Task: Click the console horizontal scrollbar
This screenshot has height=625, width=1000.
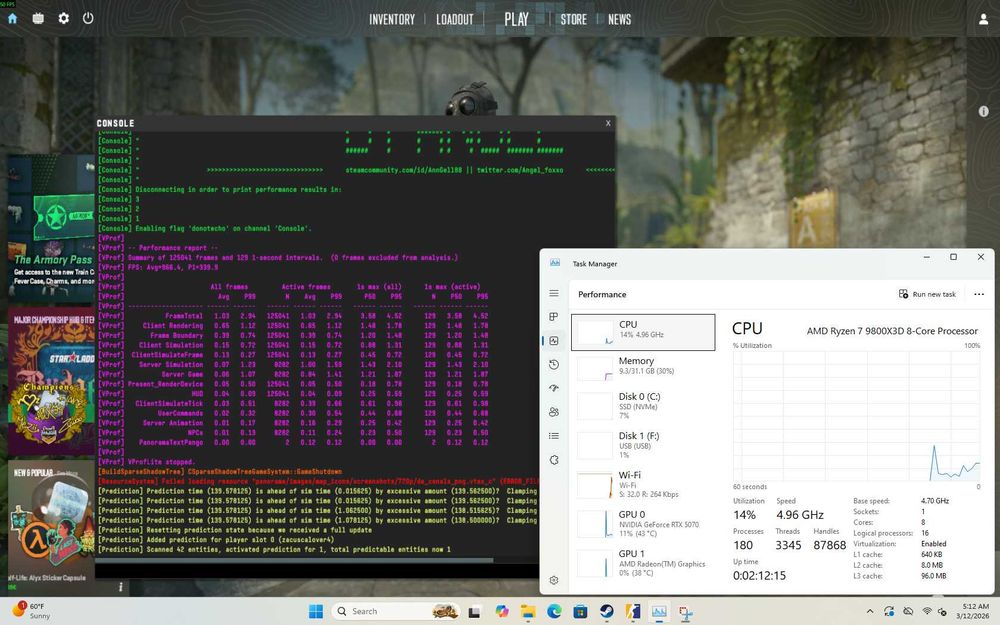Action: tap(294, 561)
